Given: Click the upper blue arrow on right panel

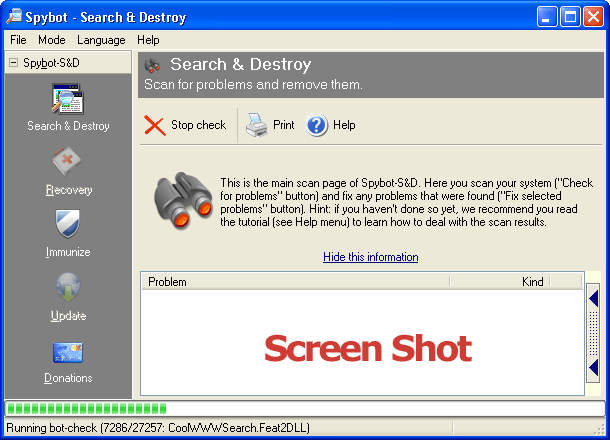Looking at the screenshot, I should 594,297.
